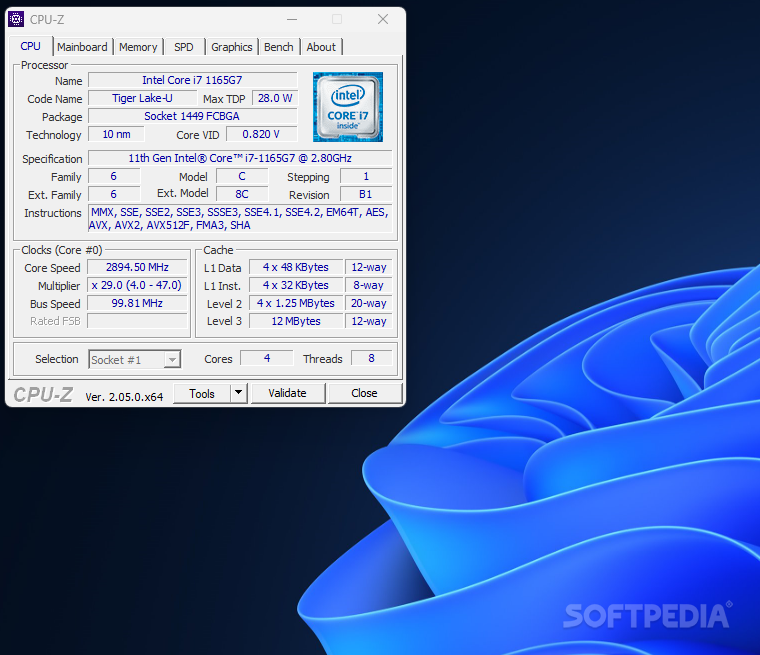Open the SPD tab
760x655 pixels.
[184, 47]
